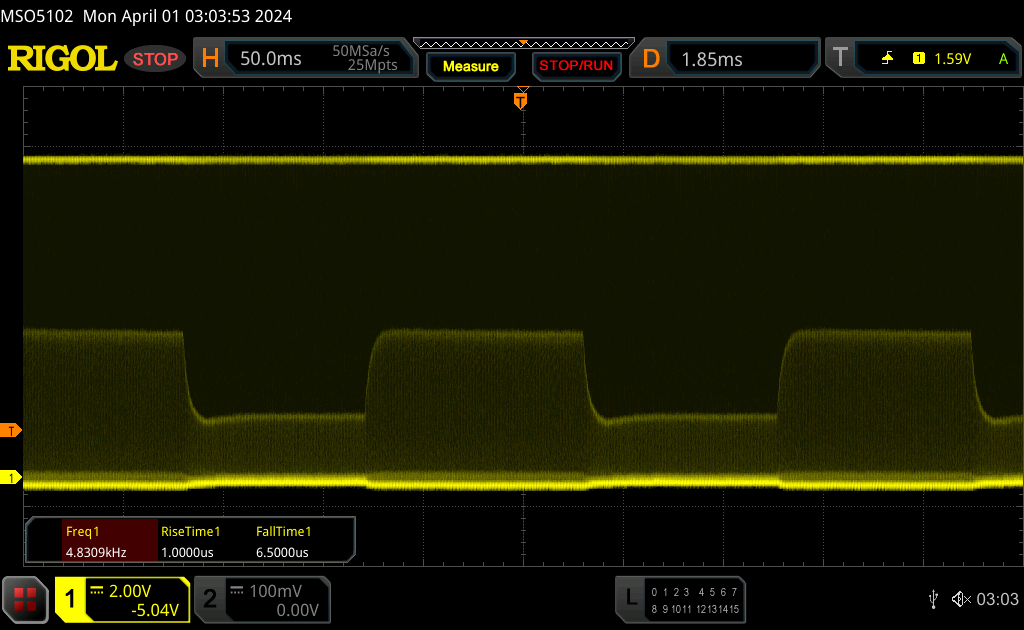Viewport: 1024px width, 630px height.
Task: Tap the RIGOL logo
Action: click(62, 59)
